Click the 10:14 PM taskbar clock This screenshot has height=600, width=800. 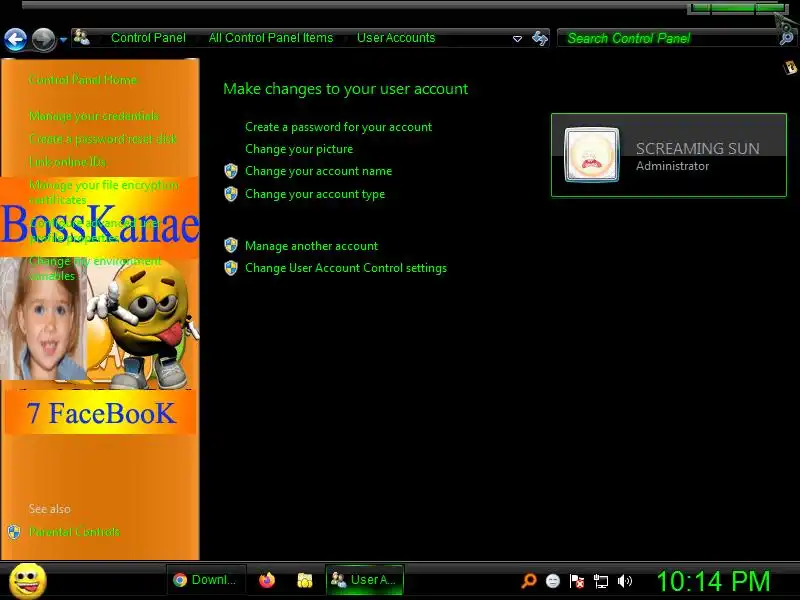(713, 581)
